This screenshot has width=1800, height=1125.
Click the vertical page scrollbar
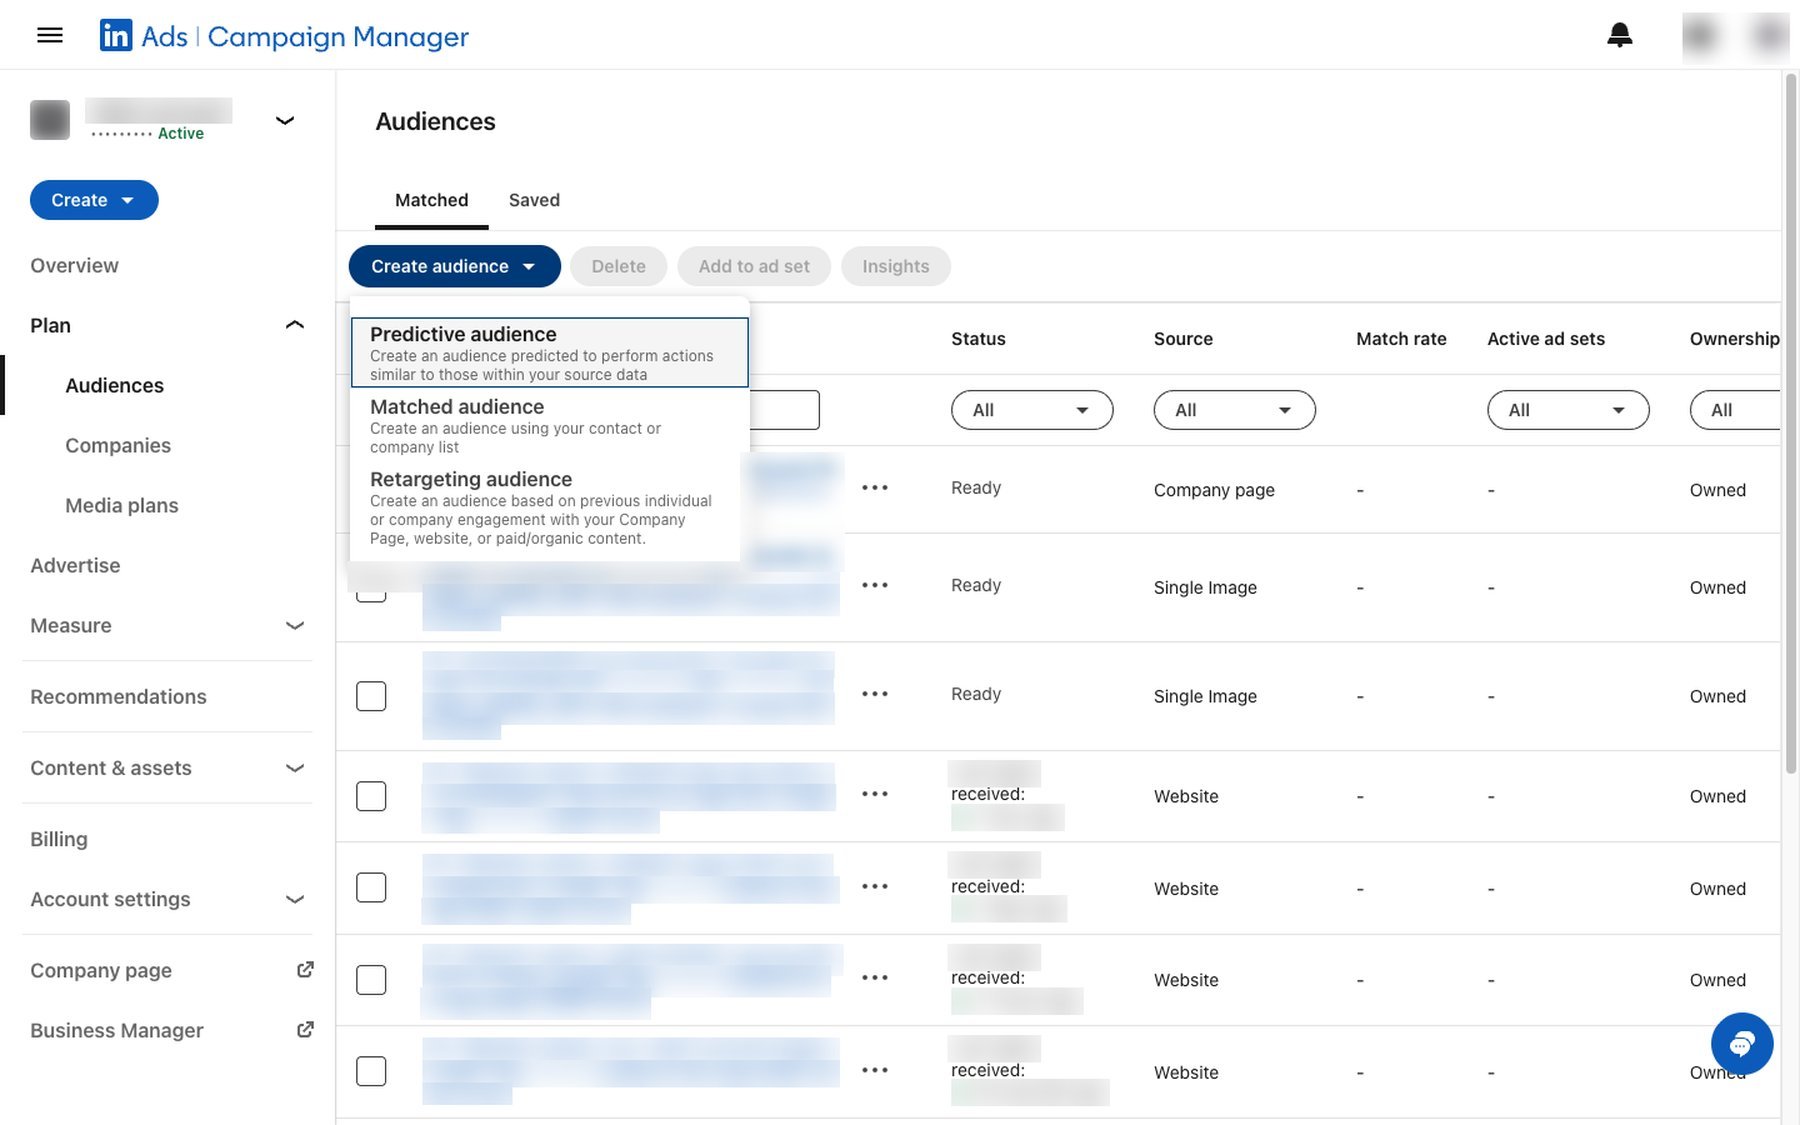1791,423
